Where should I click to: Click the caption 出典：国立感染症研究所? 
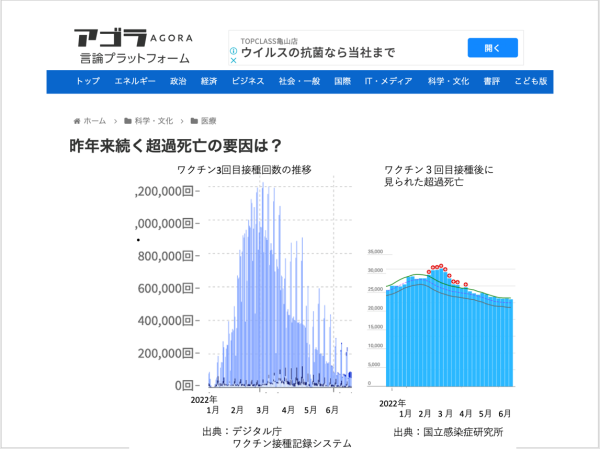(448, 433)
